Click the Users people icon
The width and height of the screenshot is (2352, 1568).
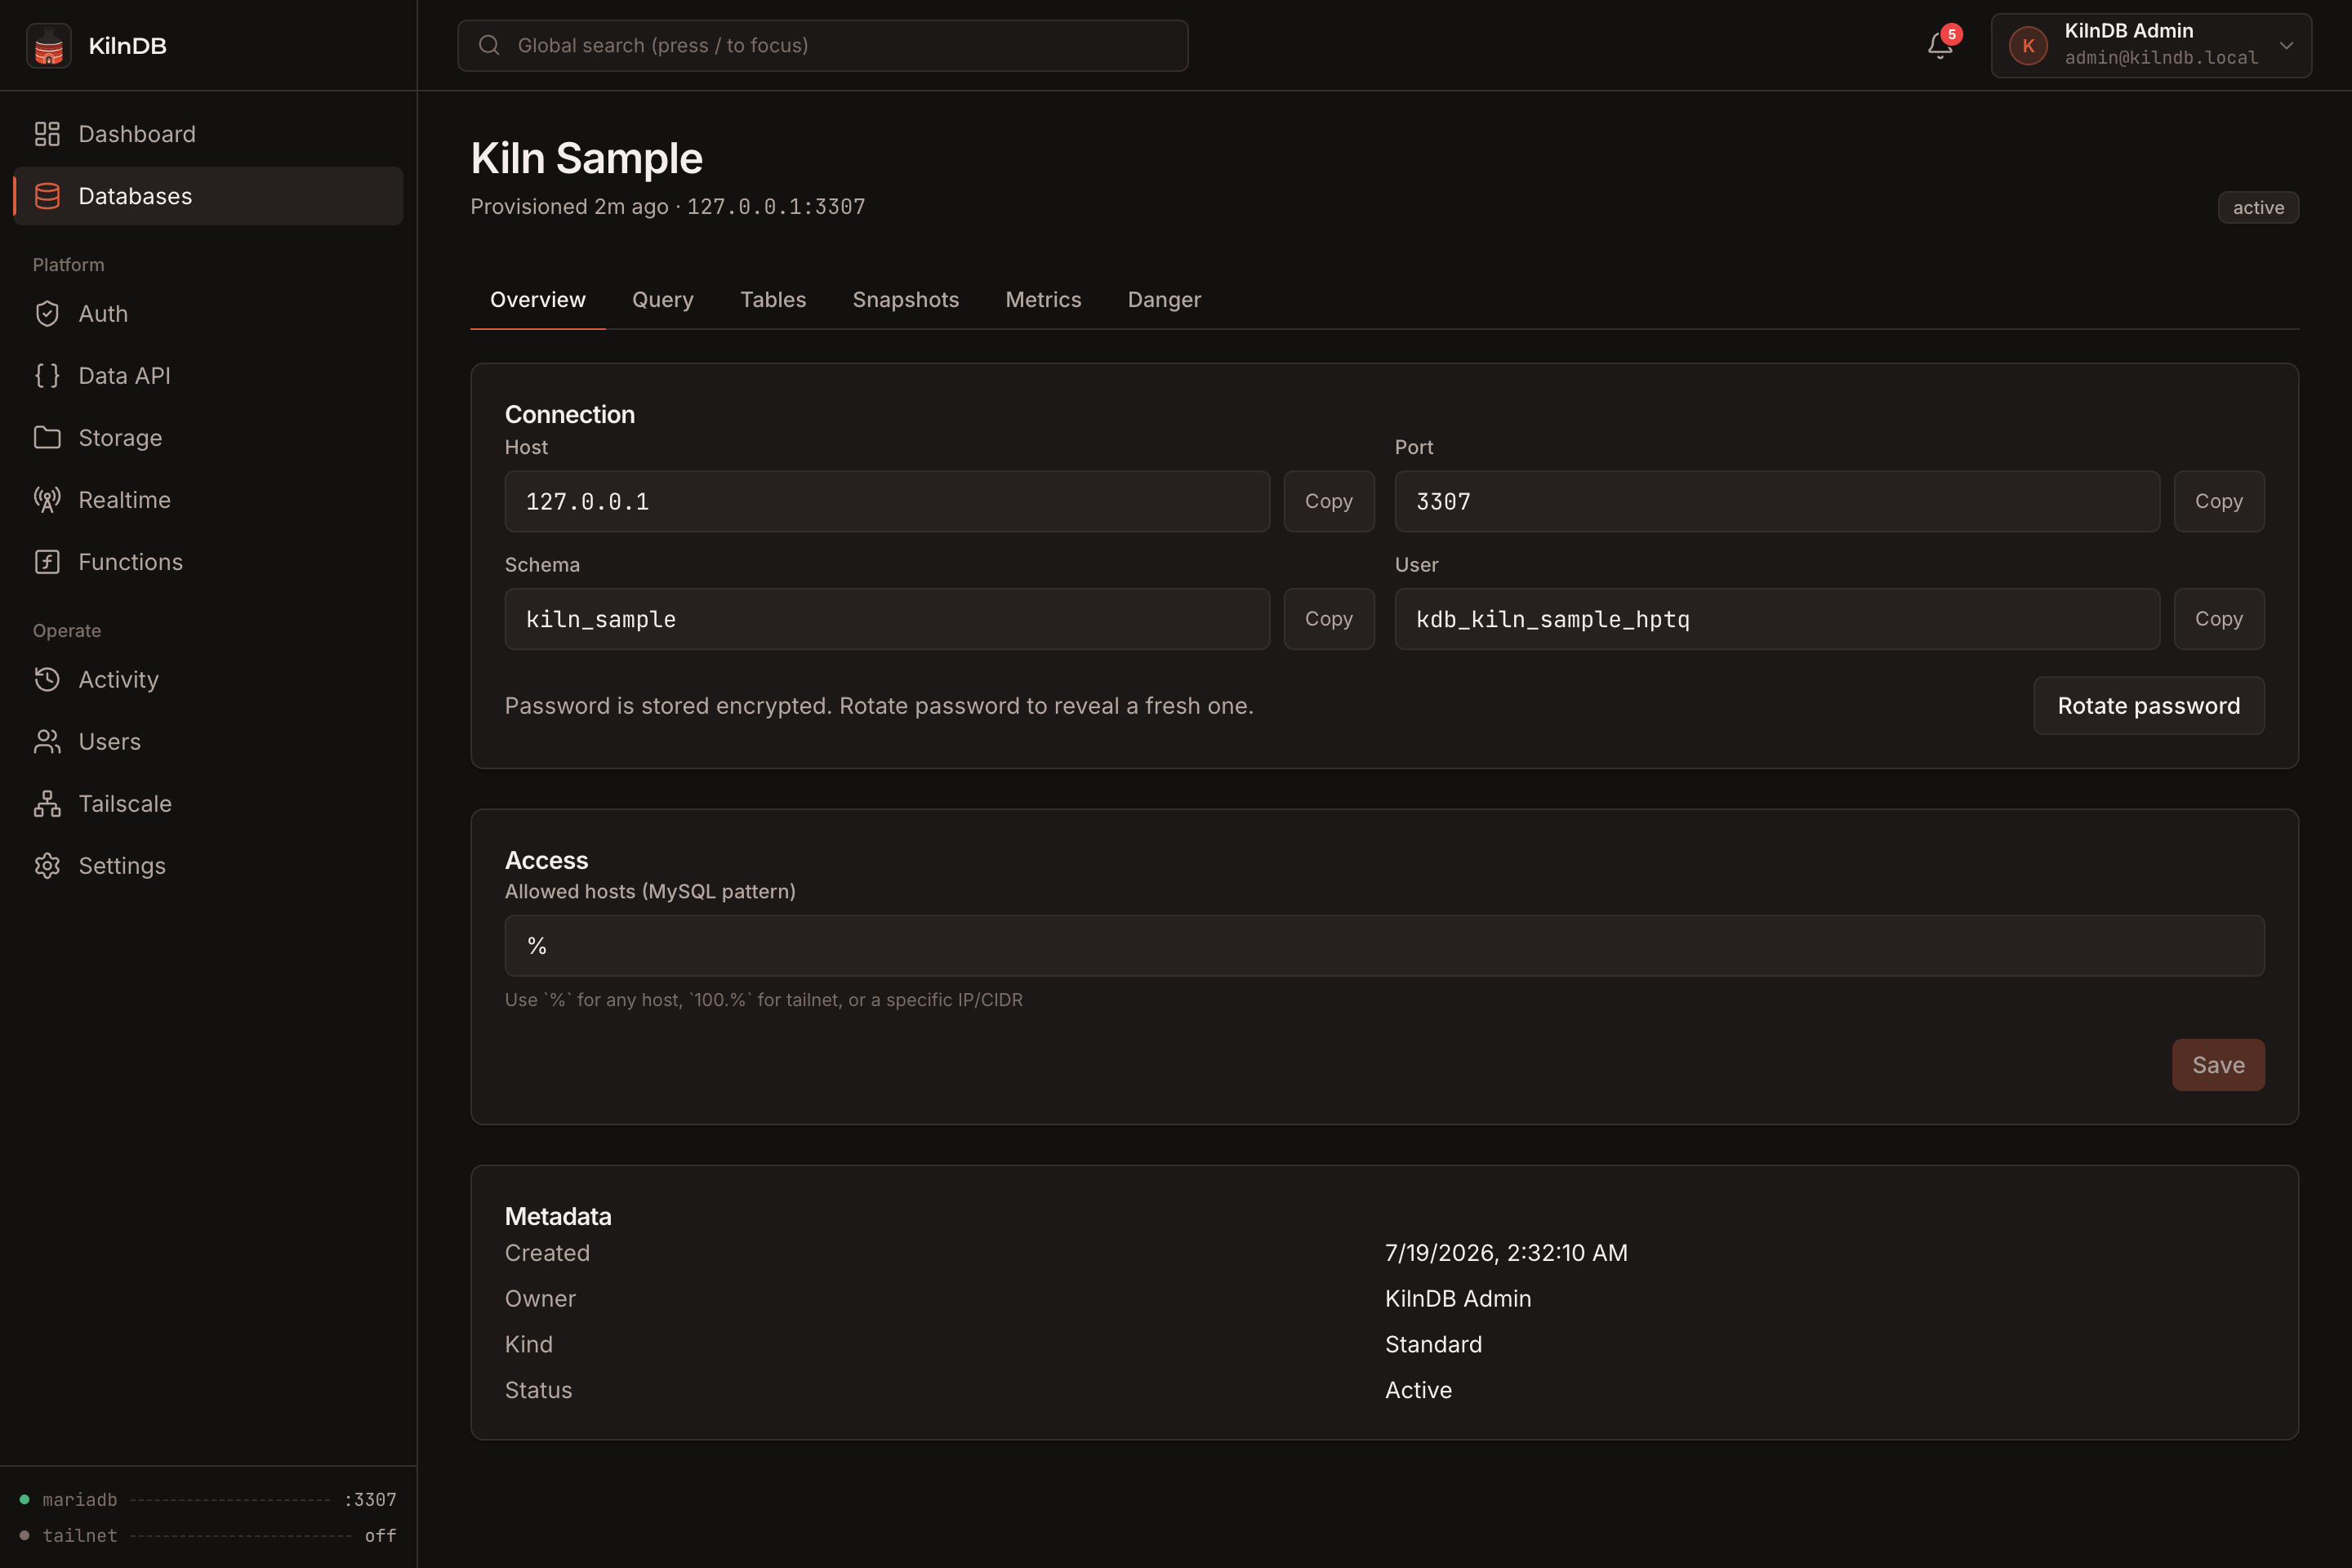tap(47, 742)
